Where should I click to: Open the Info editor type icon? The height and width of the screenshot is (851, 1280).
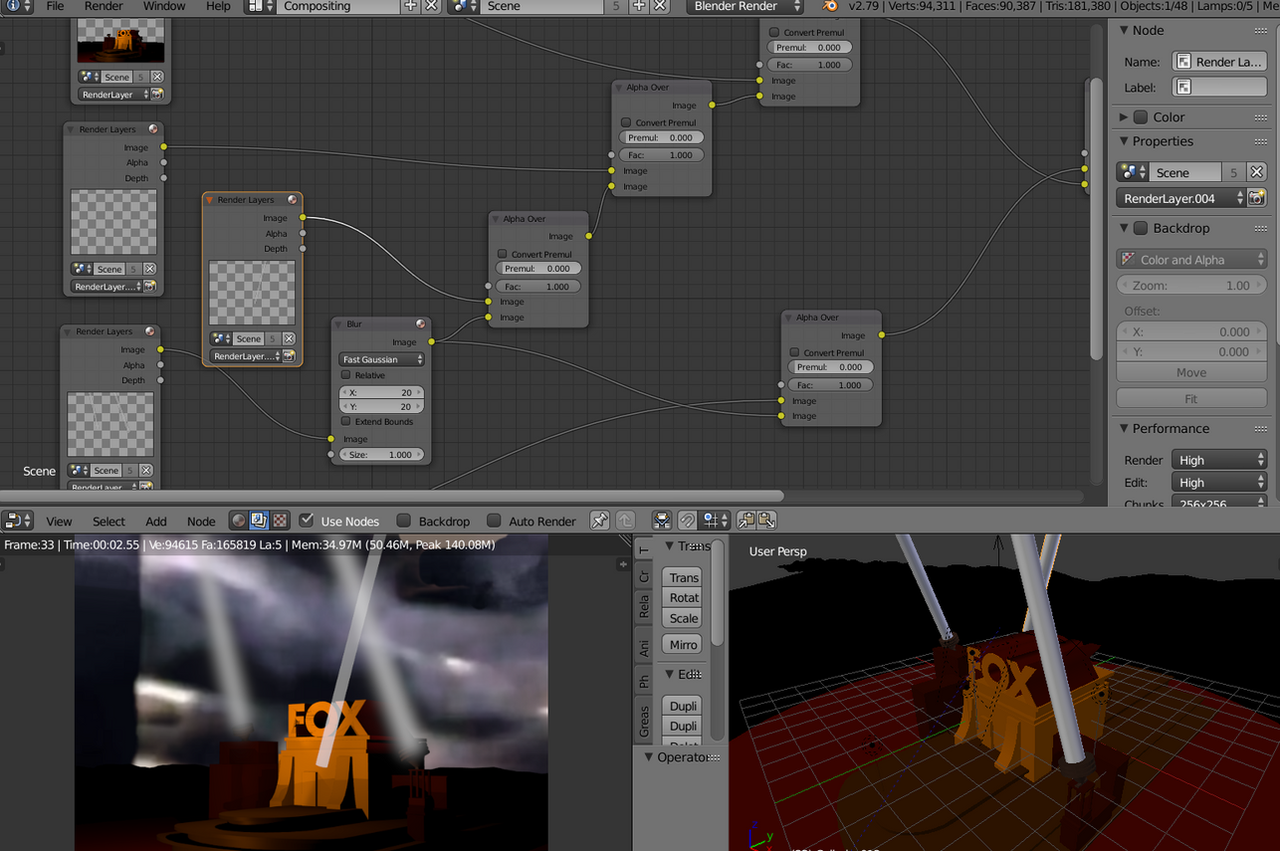[18, 6]
